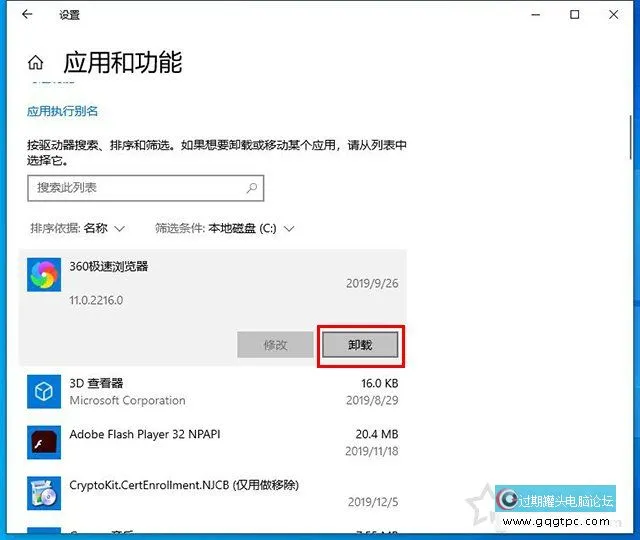This screenshot has height=540, width=640.
Task: Click the date 2019/8/29
Action: click(x=372, y=400)
